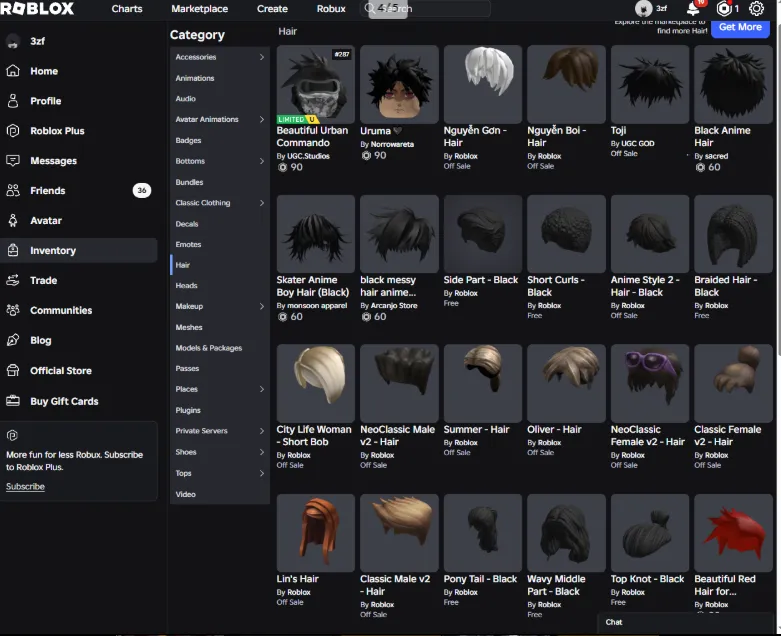Click the 3zf user avatar in sidebar
This screenshot has height=636, width=781.
pyautogui.click(x=13, y=41)
